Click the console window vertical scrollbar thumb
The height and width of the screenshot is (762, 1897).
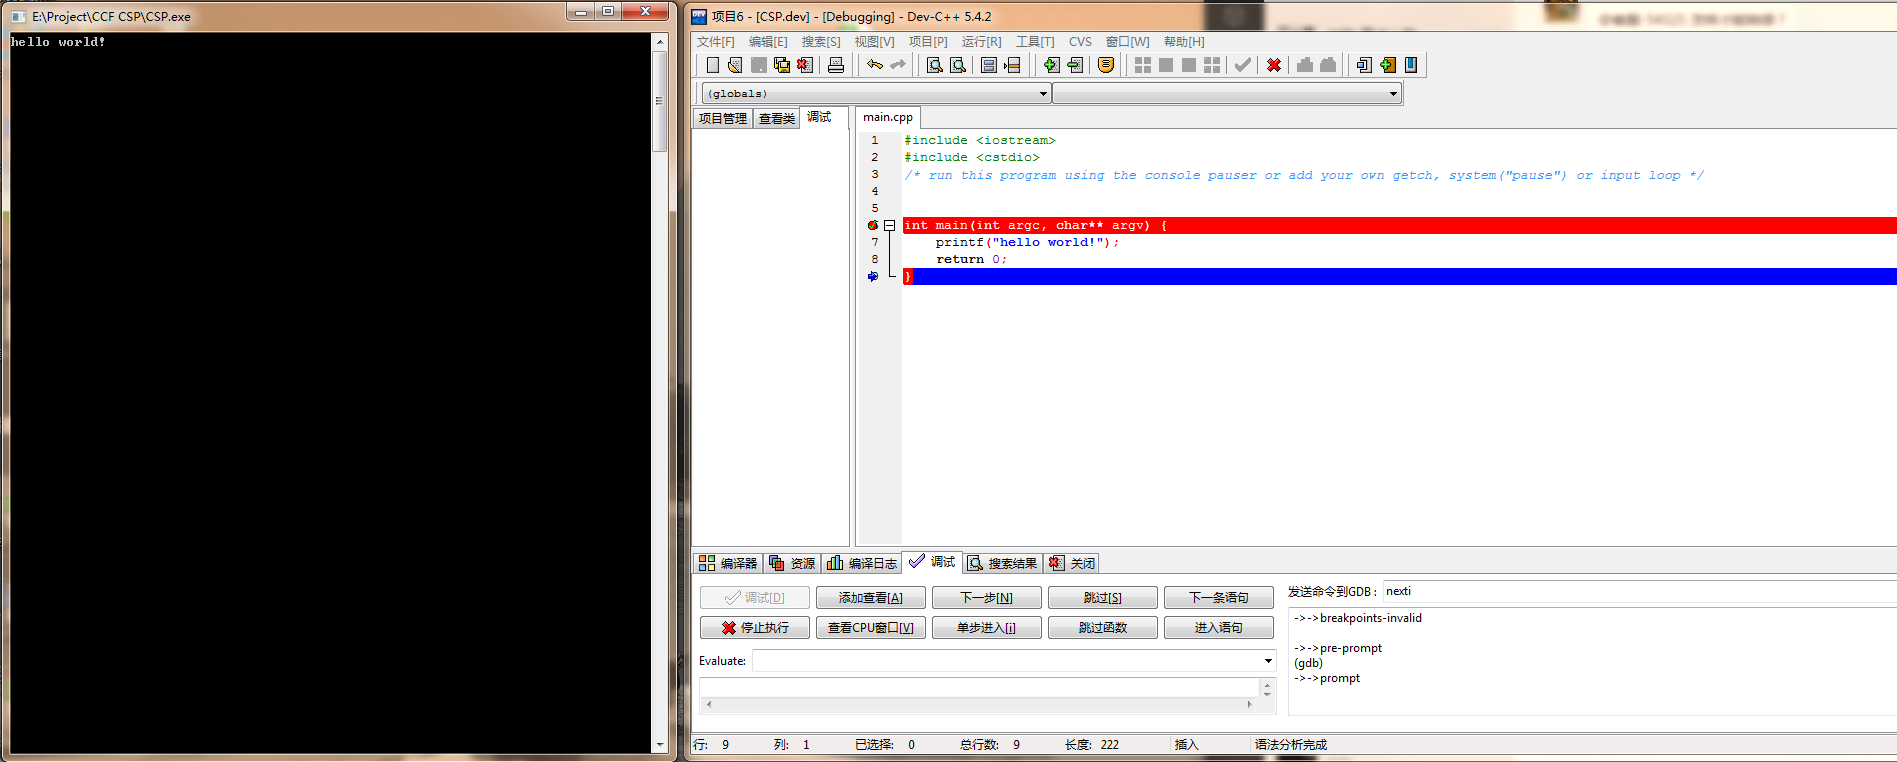click(x=659, y=101)
